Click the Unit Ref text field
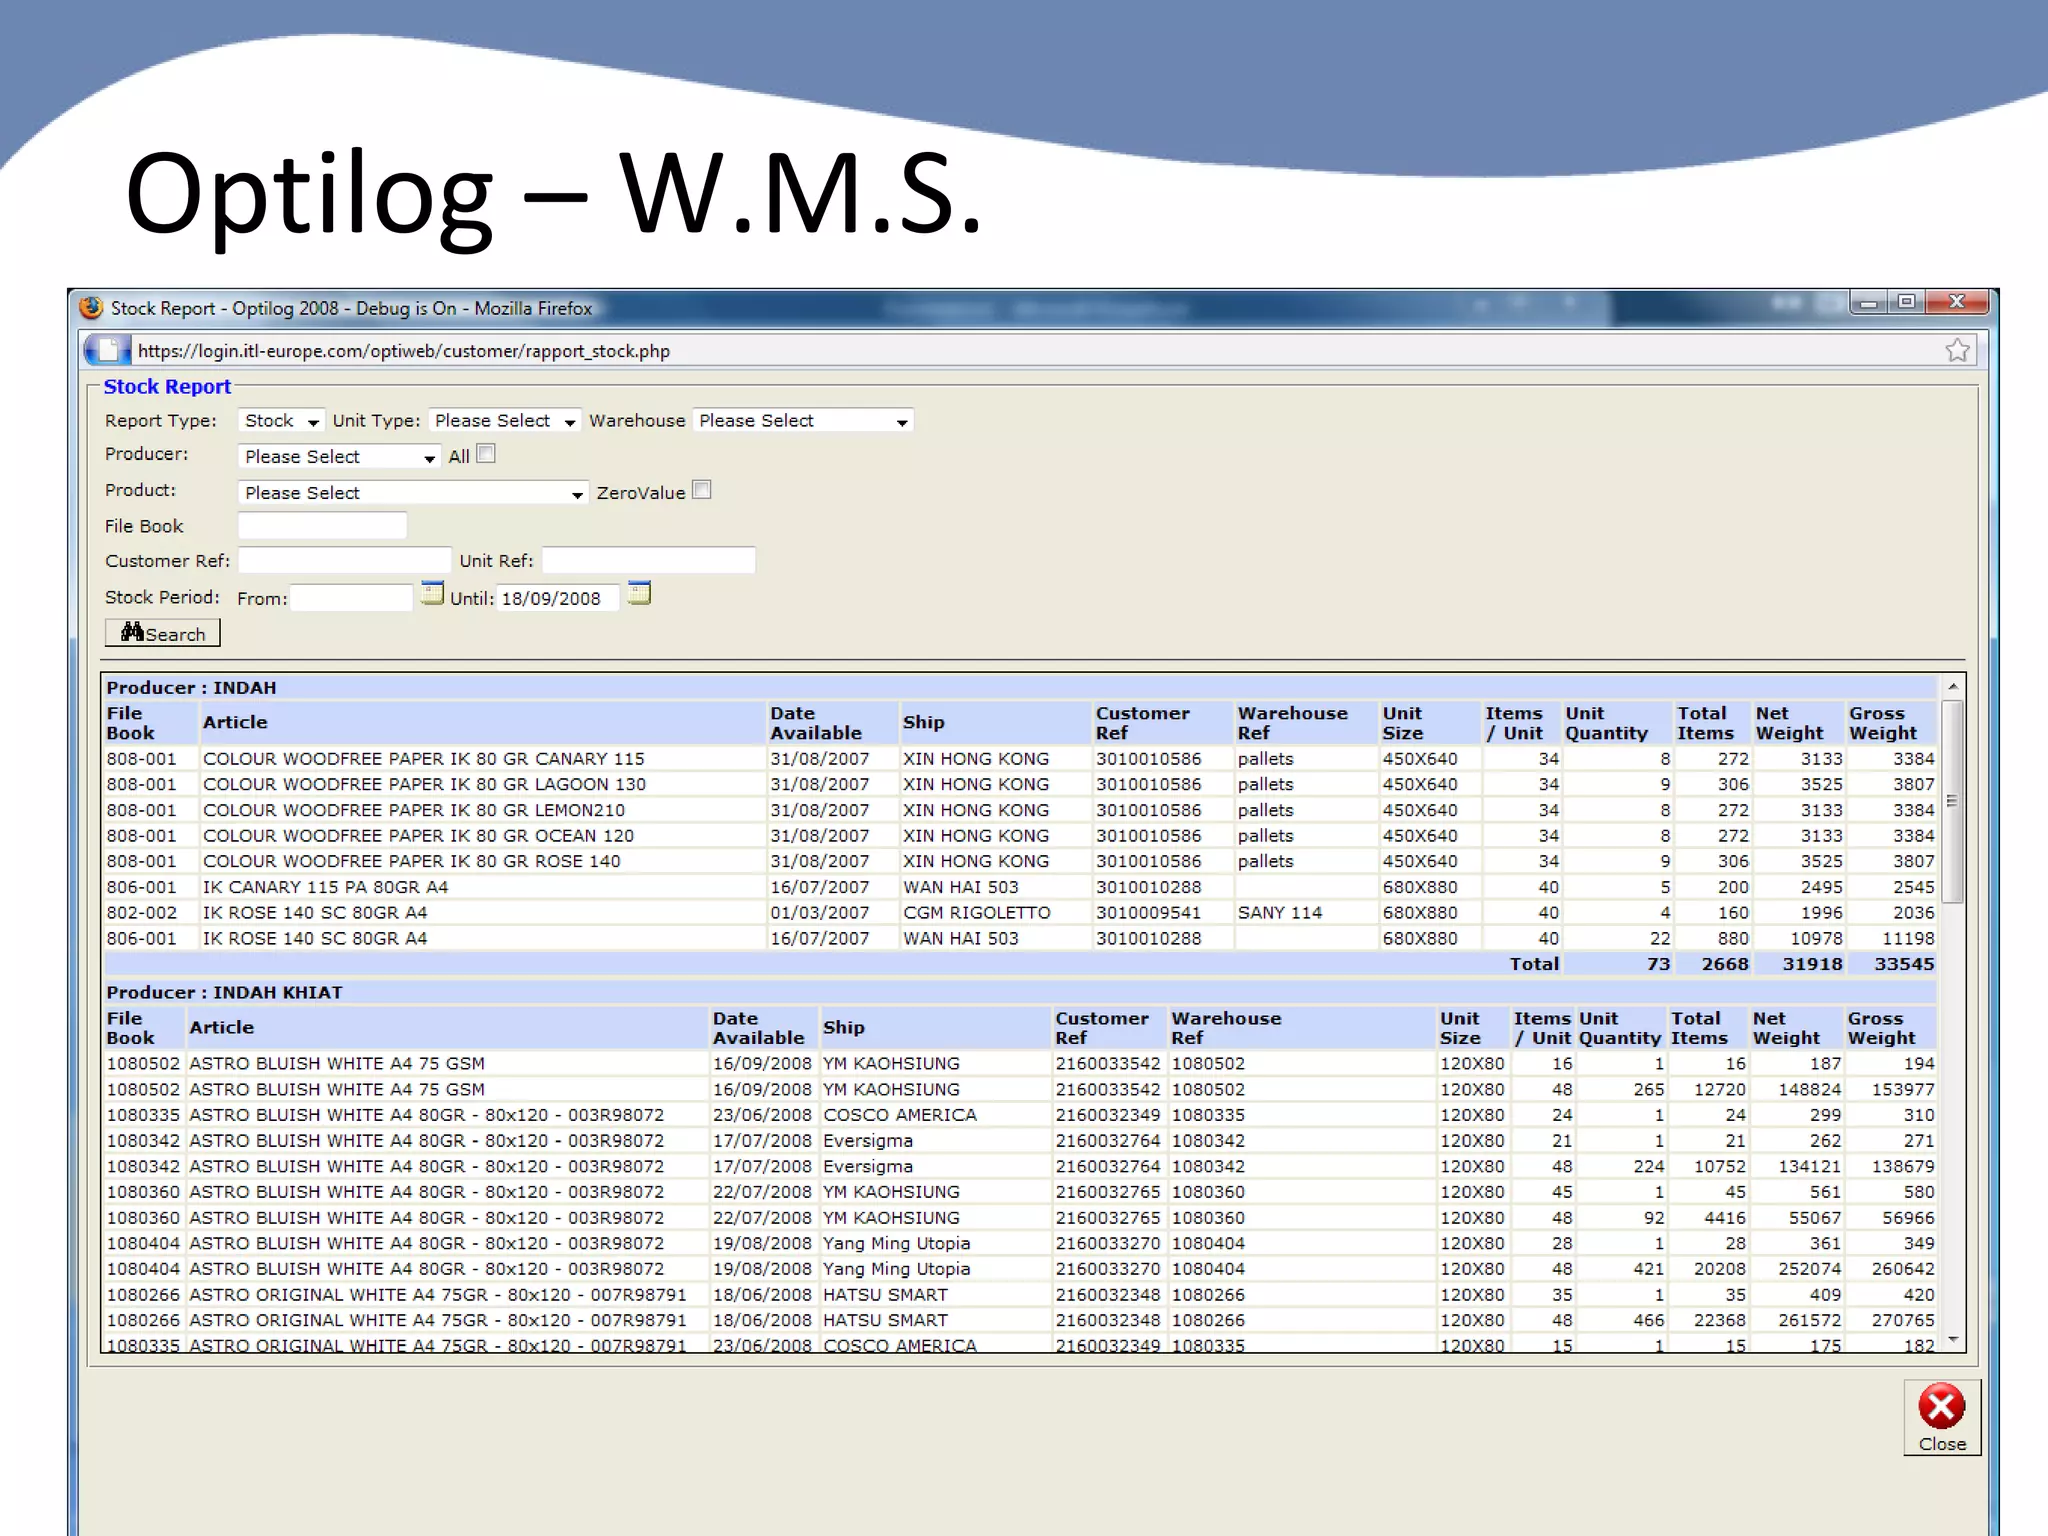This screenshot has width=2048, height=1536. 648,561
